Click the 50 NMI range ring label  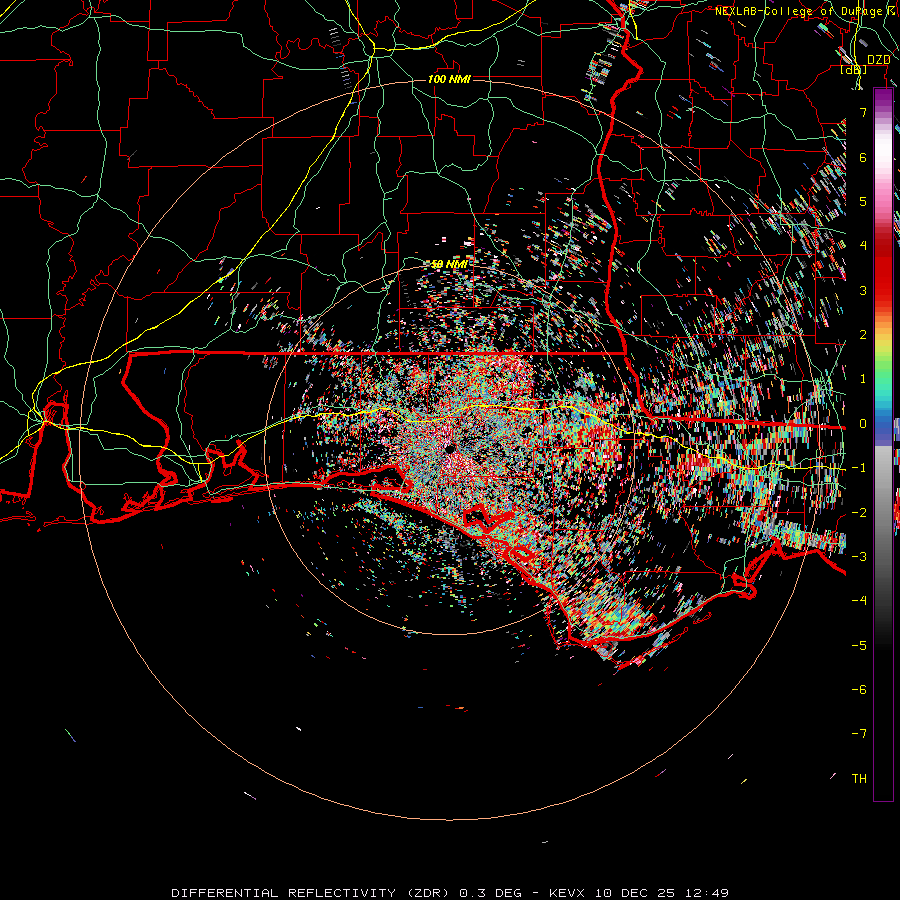click(x=449, y=264)
